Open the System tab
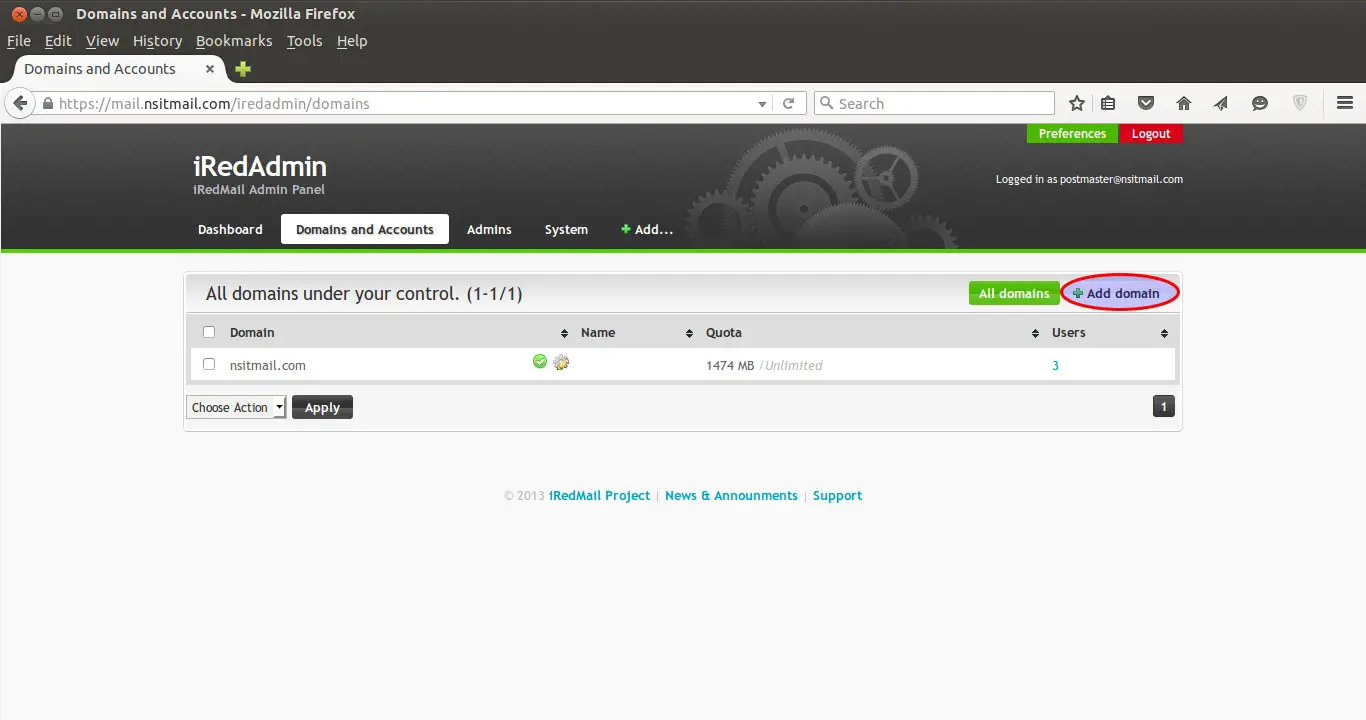 pyautogui.click(x=566, y=229)
